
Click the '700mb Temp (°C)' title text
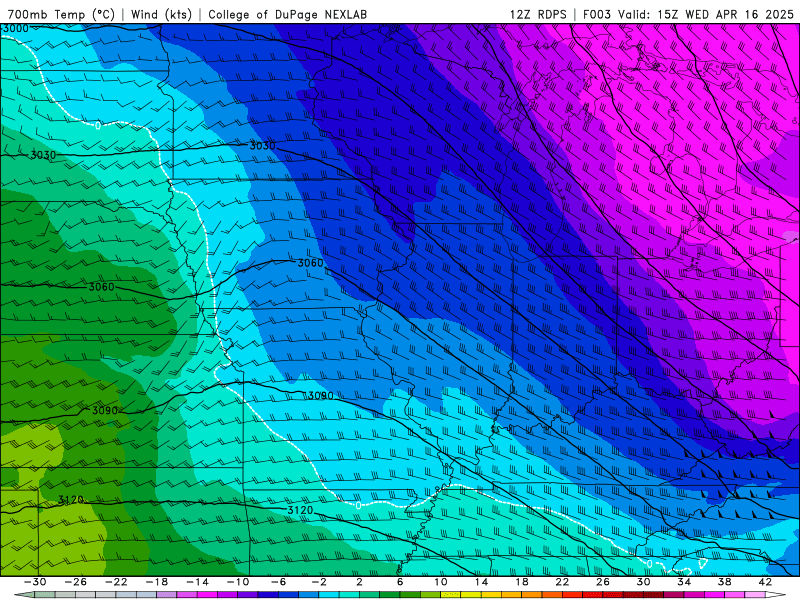(61, 14)
